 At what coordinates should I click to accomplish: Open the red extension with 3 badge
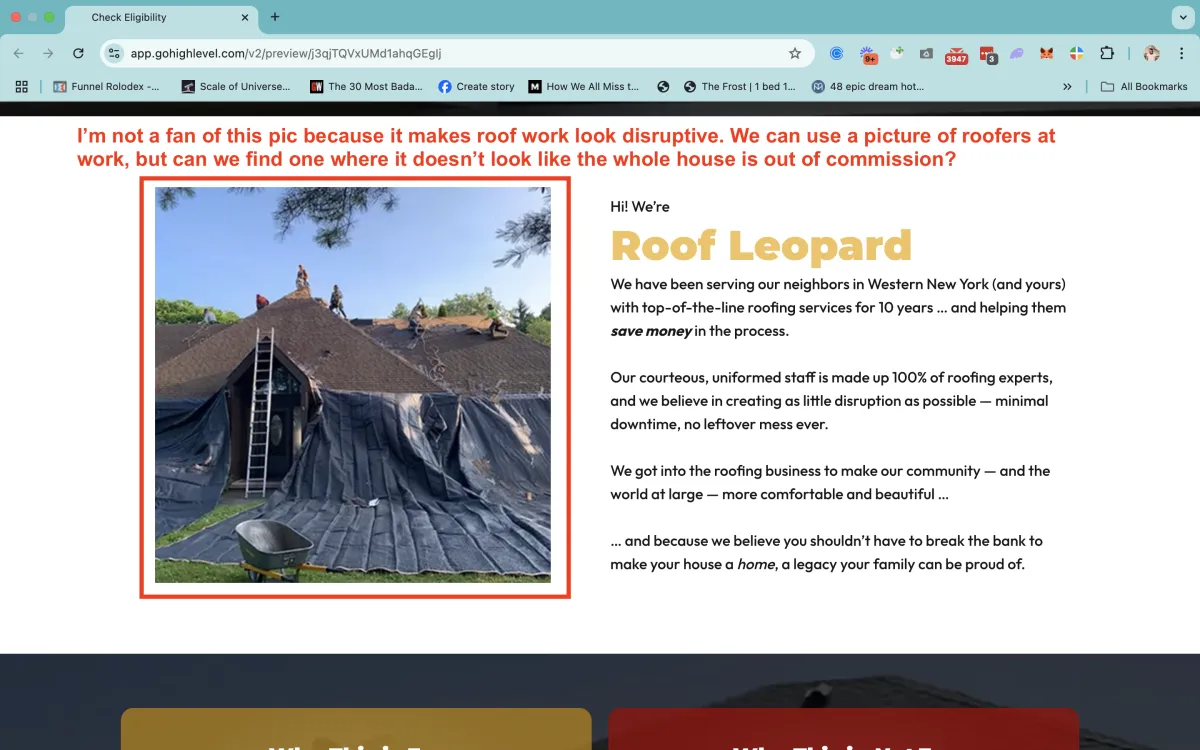click(x=988, y=55)
